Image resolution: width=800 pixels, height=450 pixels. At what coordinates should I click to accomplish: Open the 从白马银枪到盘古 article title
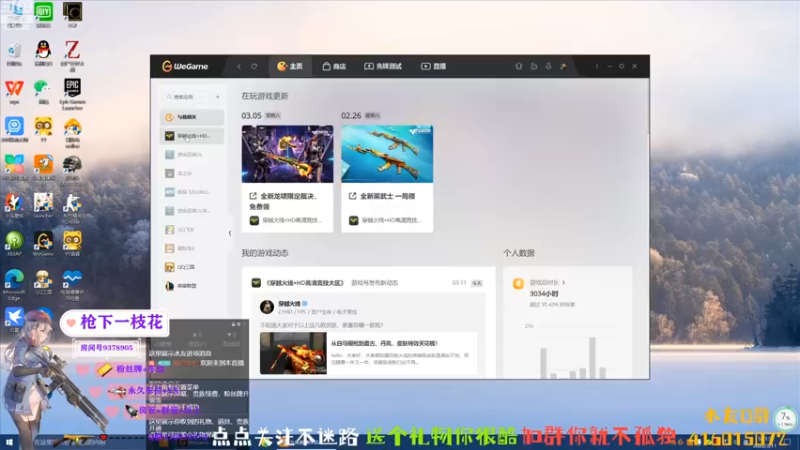tap(384, 343)
